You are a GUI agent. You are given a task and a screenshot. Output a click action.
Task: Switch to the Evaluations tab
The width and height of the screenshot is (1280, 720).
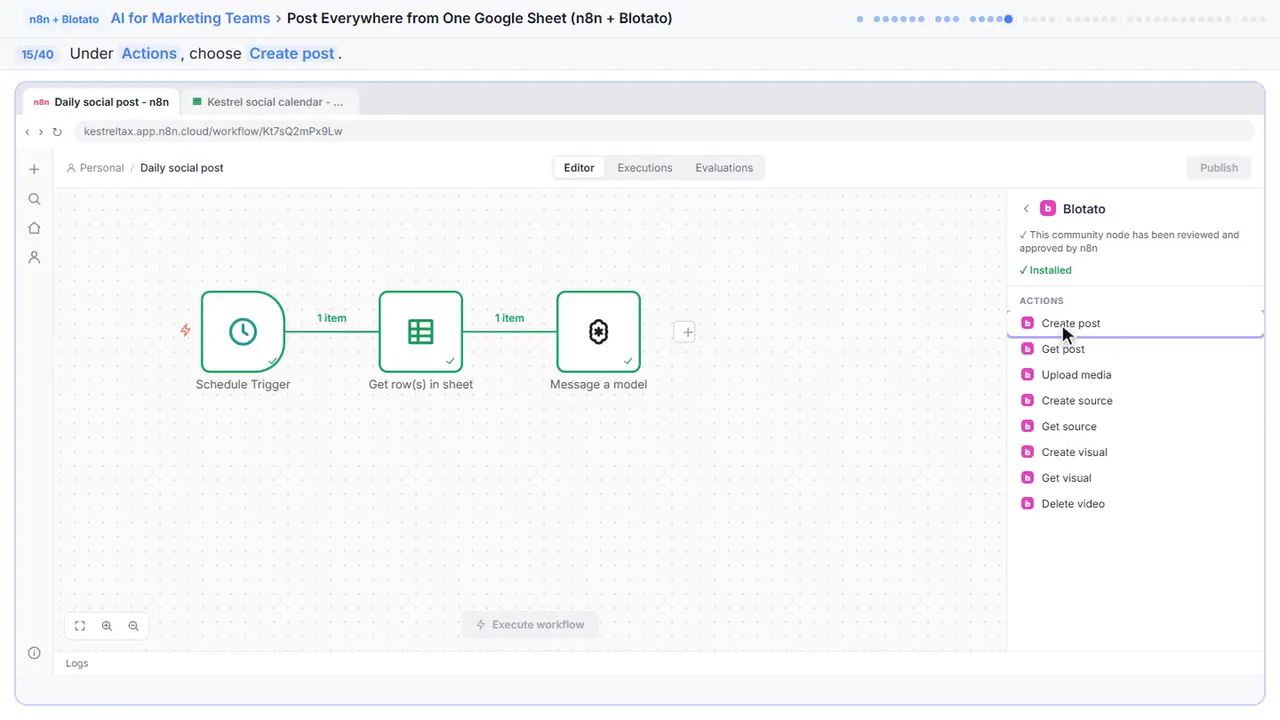click(724, 168)
